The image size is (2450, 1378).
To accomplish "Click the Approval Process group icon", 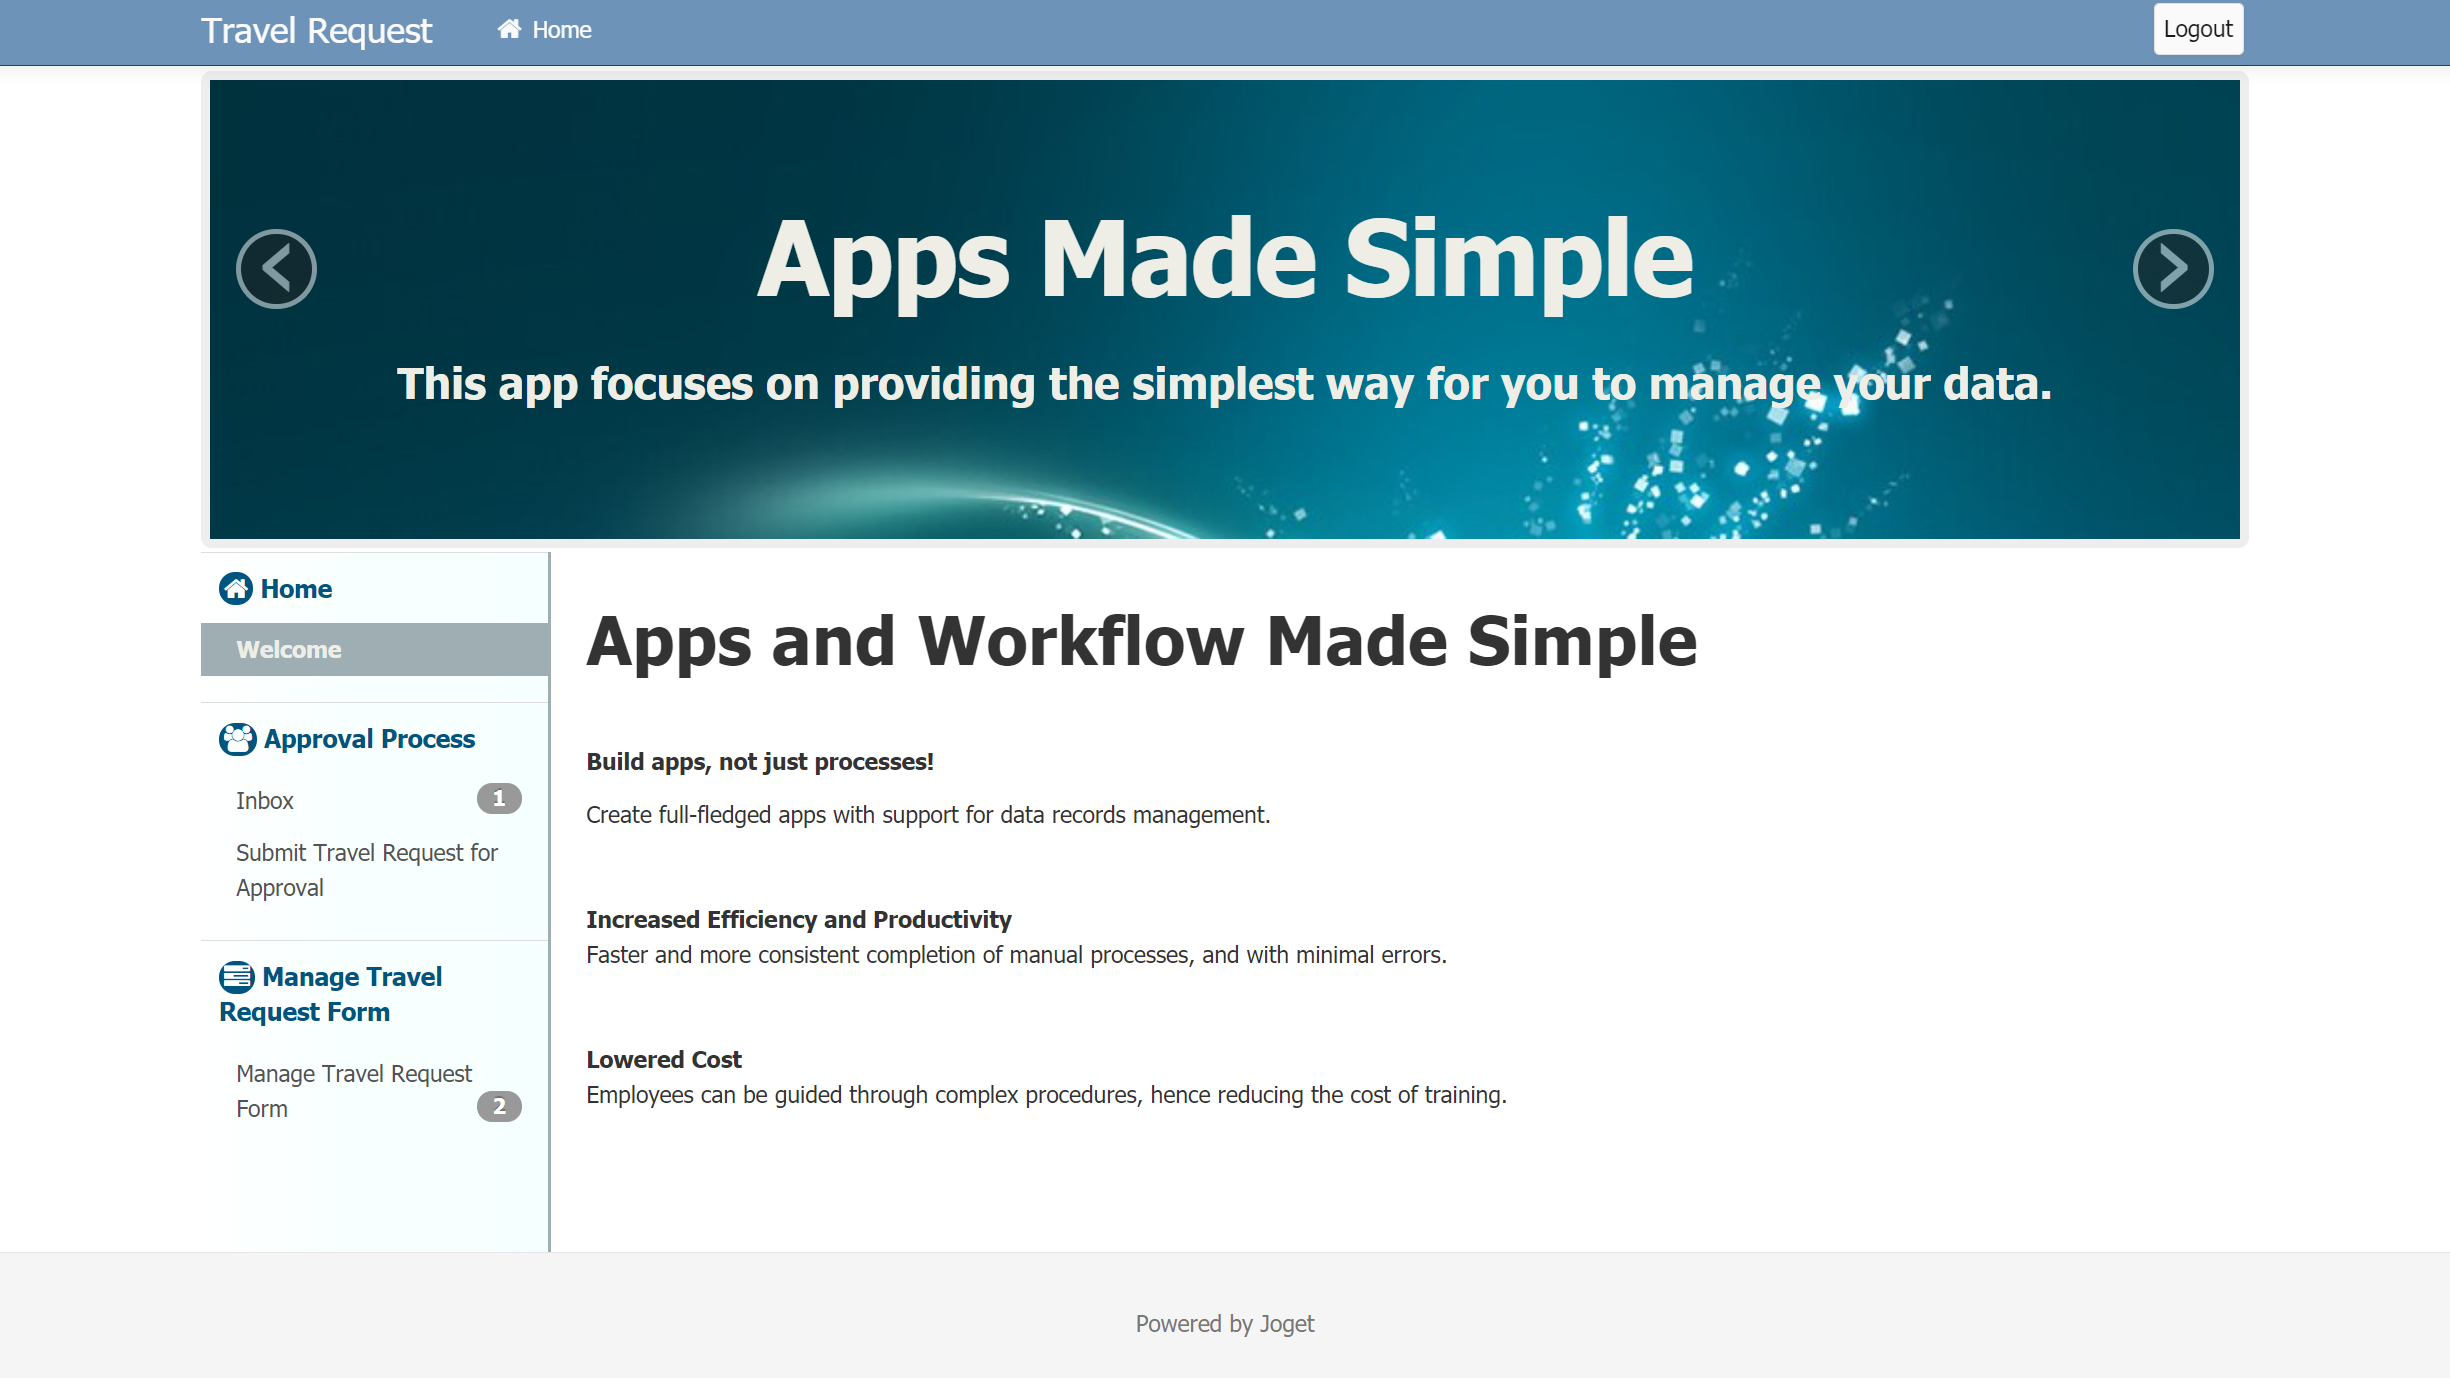I will coord(237,739).
